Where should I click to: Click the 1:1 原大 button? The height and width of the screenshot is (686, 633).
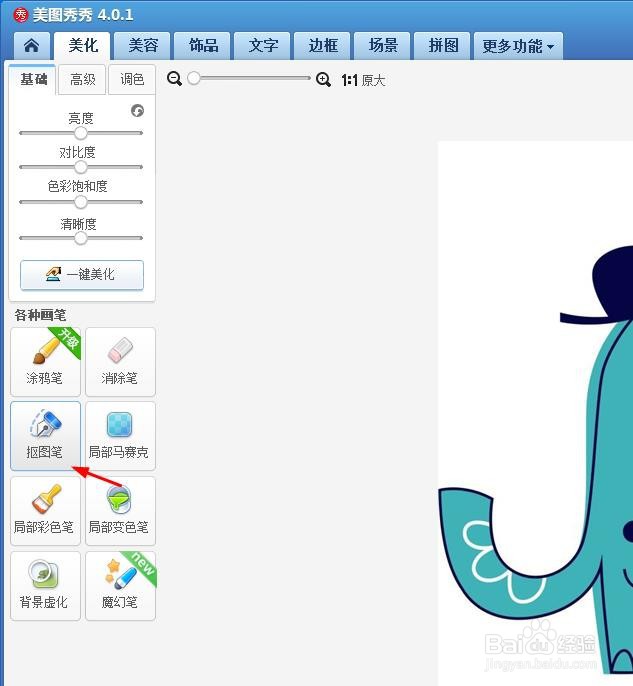tap(363, 80)
